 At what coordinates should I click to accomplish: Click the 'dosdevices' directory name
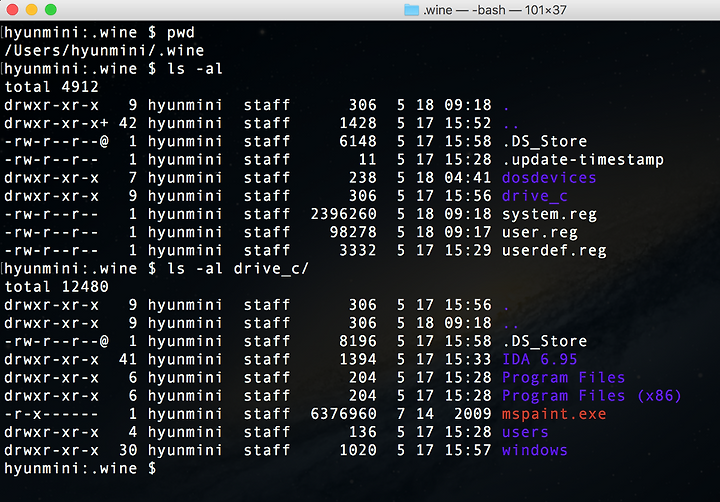(x=549, y=178)
